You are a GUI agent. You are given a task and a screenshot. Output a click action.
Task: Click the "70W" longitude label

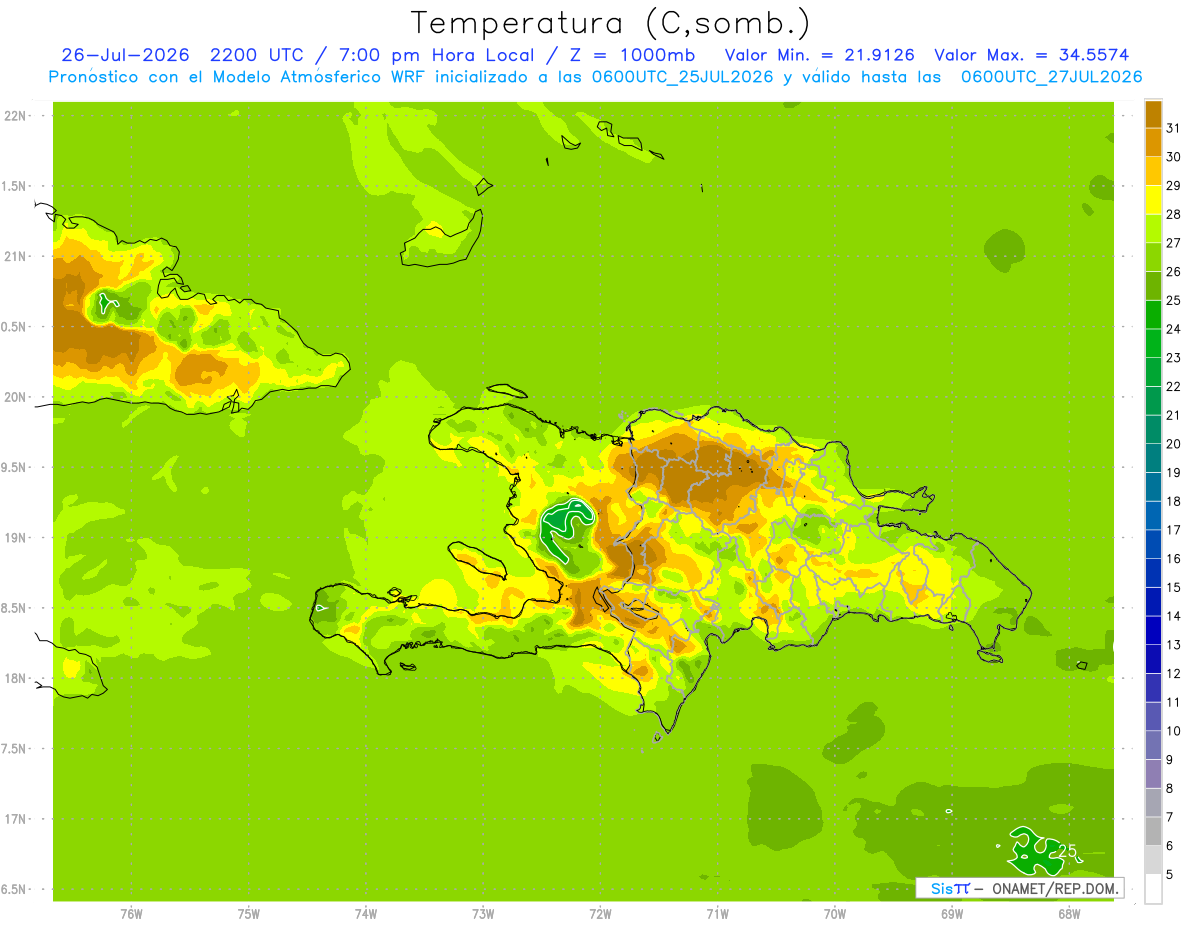835,913
